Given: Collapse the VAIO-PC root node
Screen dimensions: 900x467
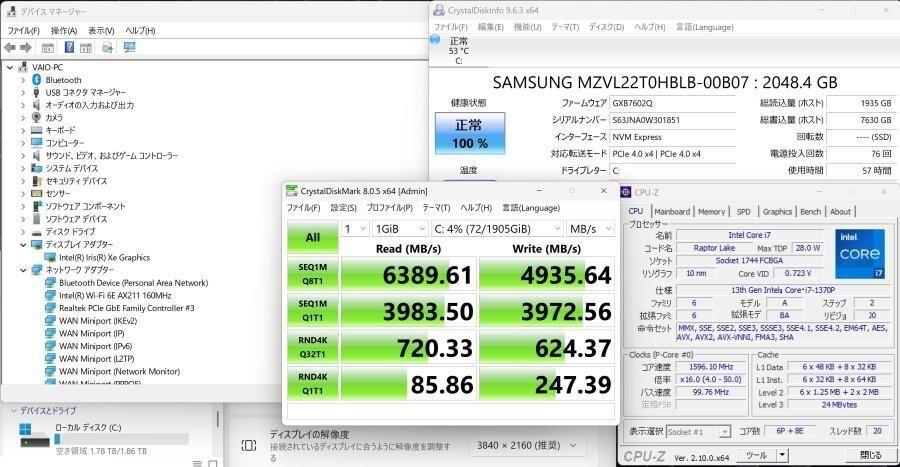Looking at the screenshot, I should (x=10, y=68).
